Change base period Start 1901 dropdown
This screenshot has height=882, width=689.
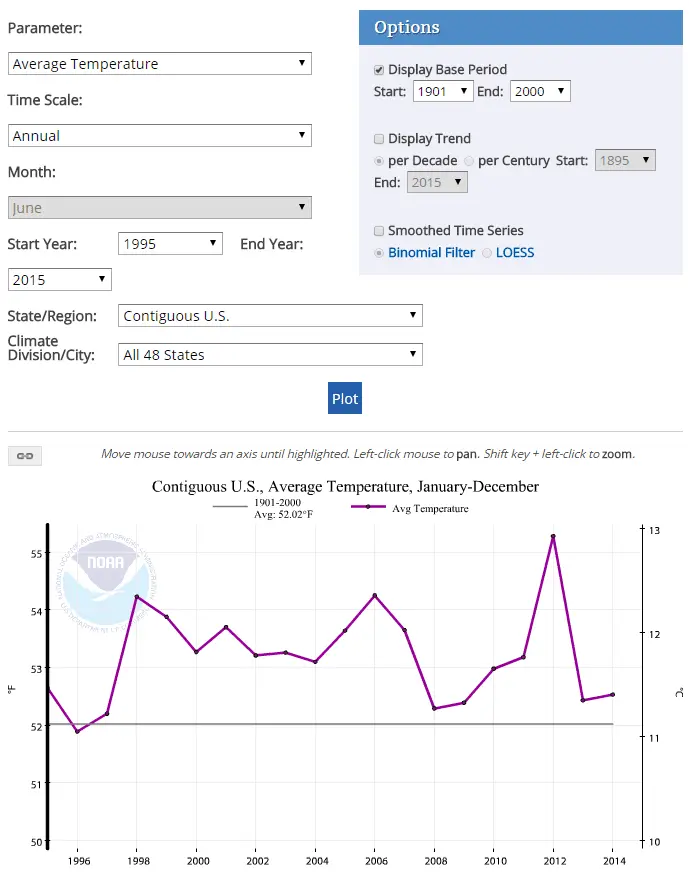[x=443, y=92]
